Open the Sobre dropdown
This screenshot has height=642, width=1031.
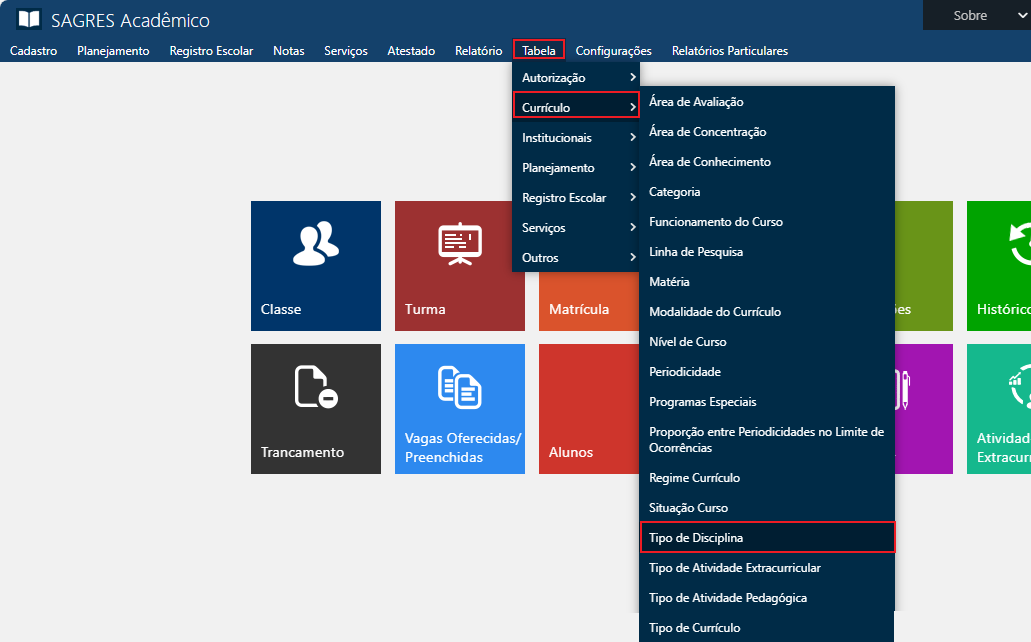(975, 15)
